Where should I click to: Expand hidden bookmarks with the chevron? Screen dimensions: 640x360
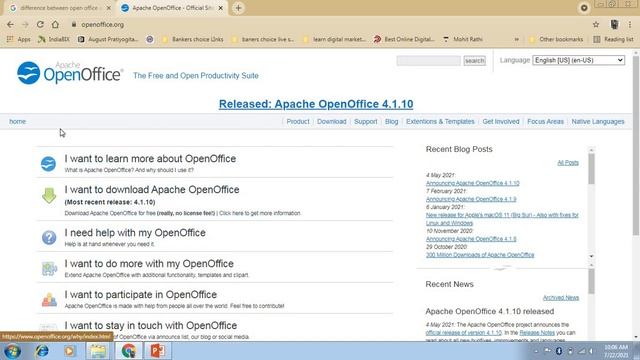click(516, 39)
